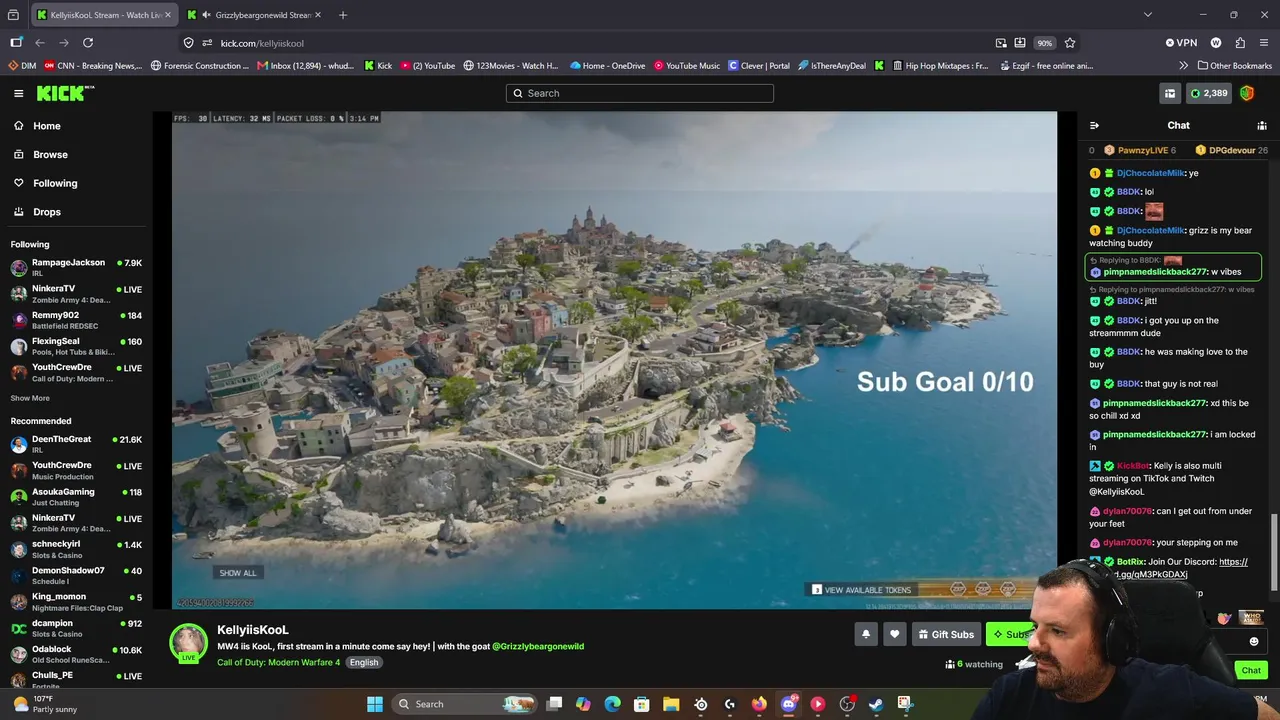
Task: Open the emoji picker in chat input
Action: (1254, 641)
